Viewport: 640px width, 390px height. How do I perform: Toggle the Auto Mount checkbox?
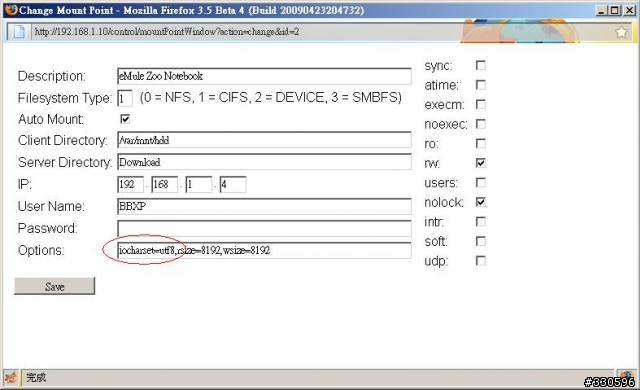[x=125, y=119]
